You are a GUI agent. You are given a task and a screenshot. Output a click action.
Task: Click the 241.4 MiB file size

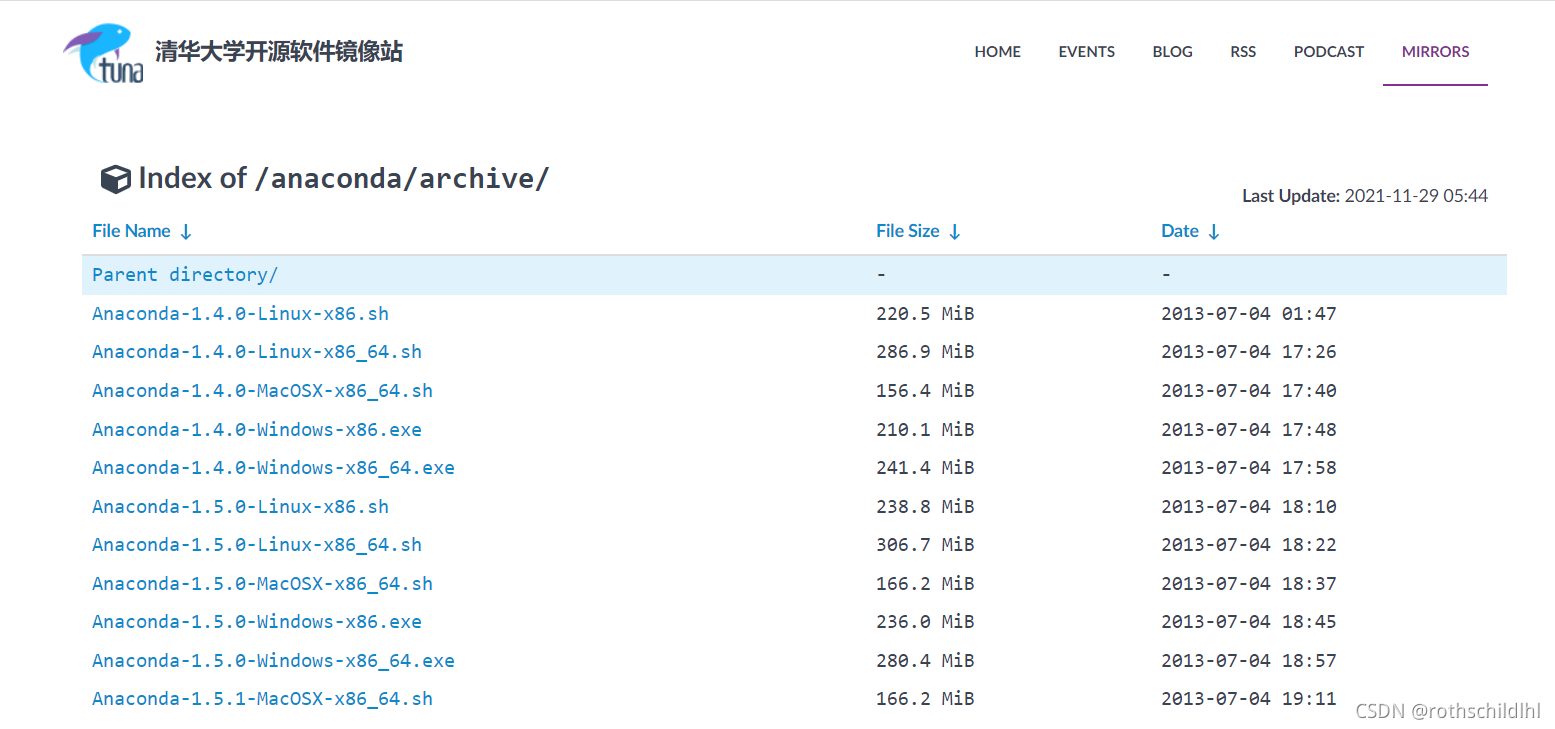925,467
